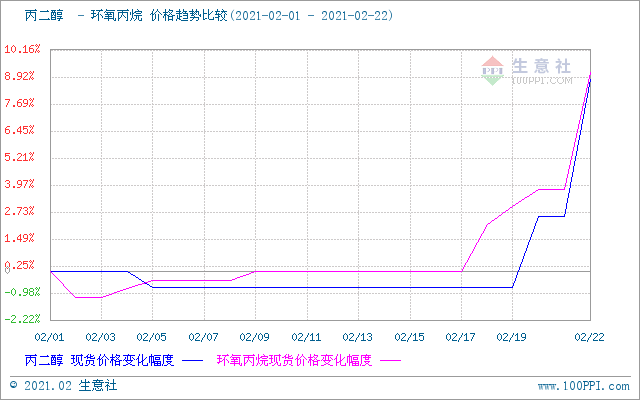
Task: Select the 丙二醇 现货价格变化幅度 legend label
Action: 100,360
